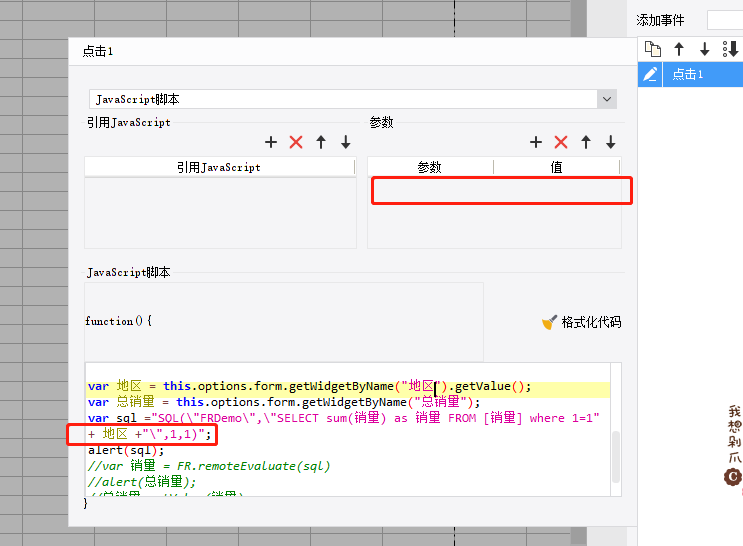Click the 点击1 dialog title

98,51
